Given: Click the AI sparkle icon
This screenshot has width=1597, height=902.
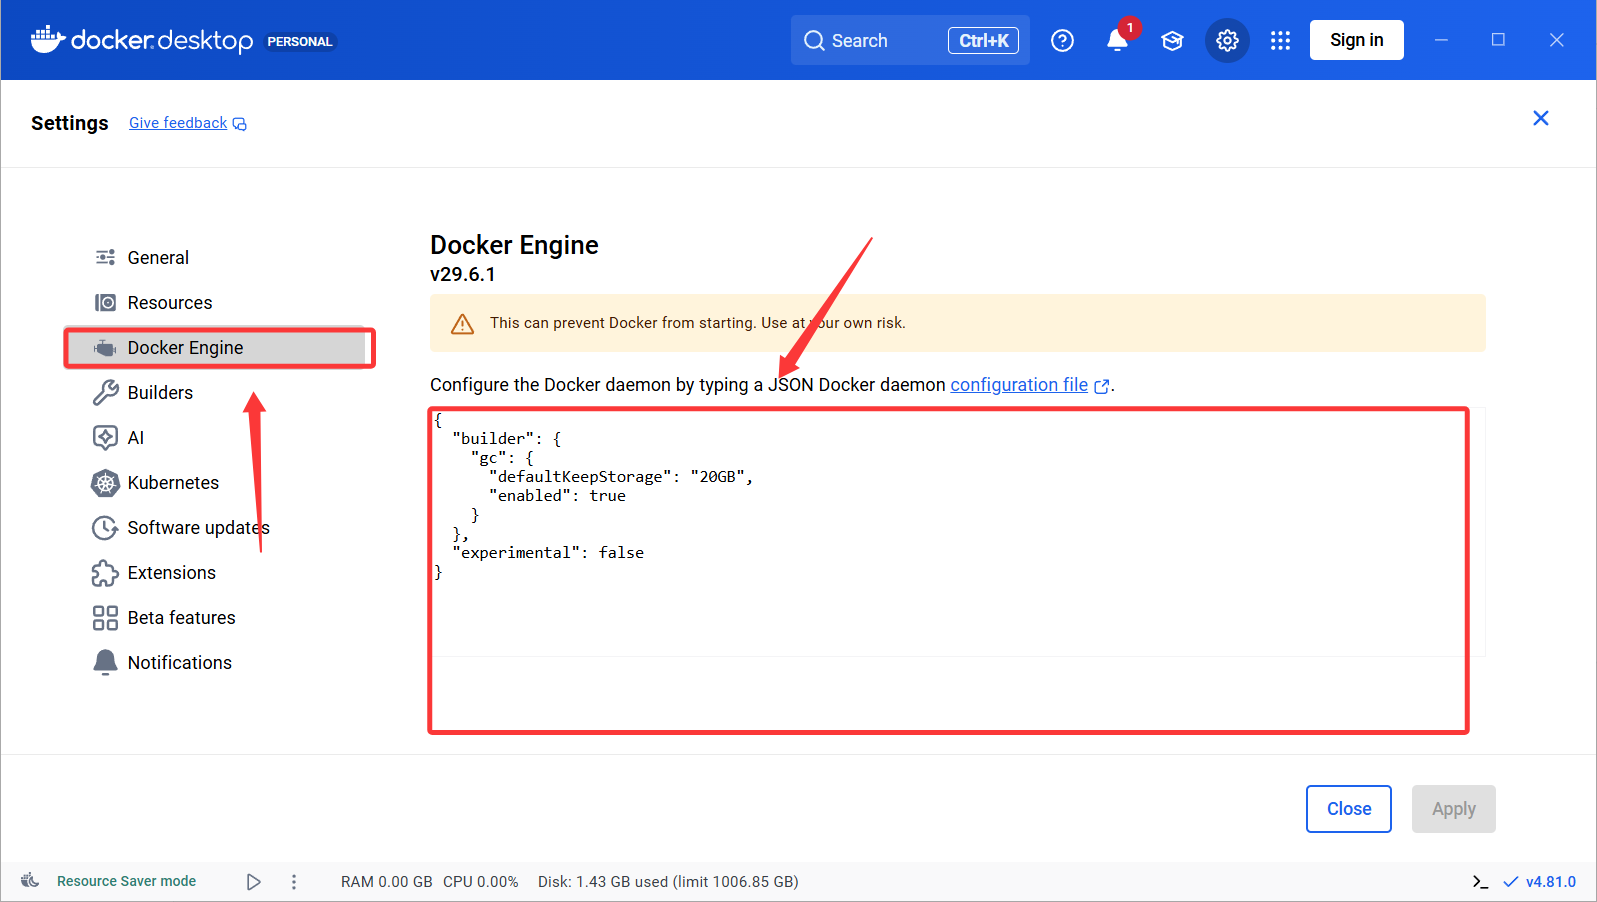Looking at the screenshot, I should (105, 438).
